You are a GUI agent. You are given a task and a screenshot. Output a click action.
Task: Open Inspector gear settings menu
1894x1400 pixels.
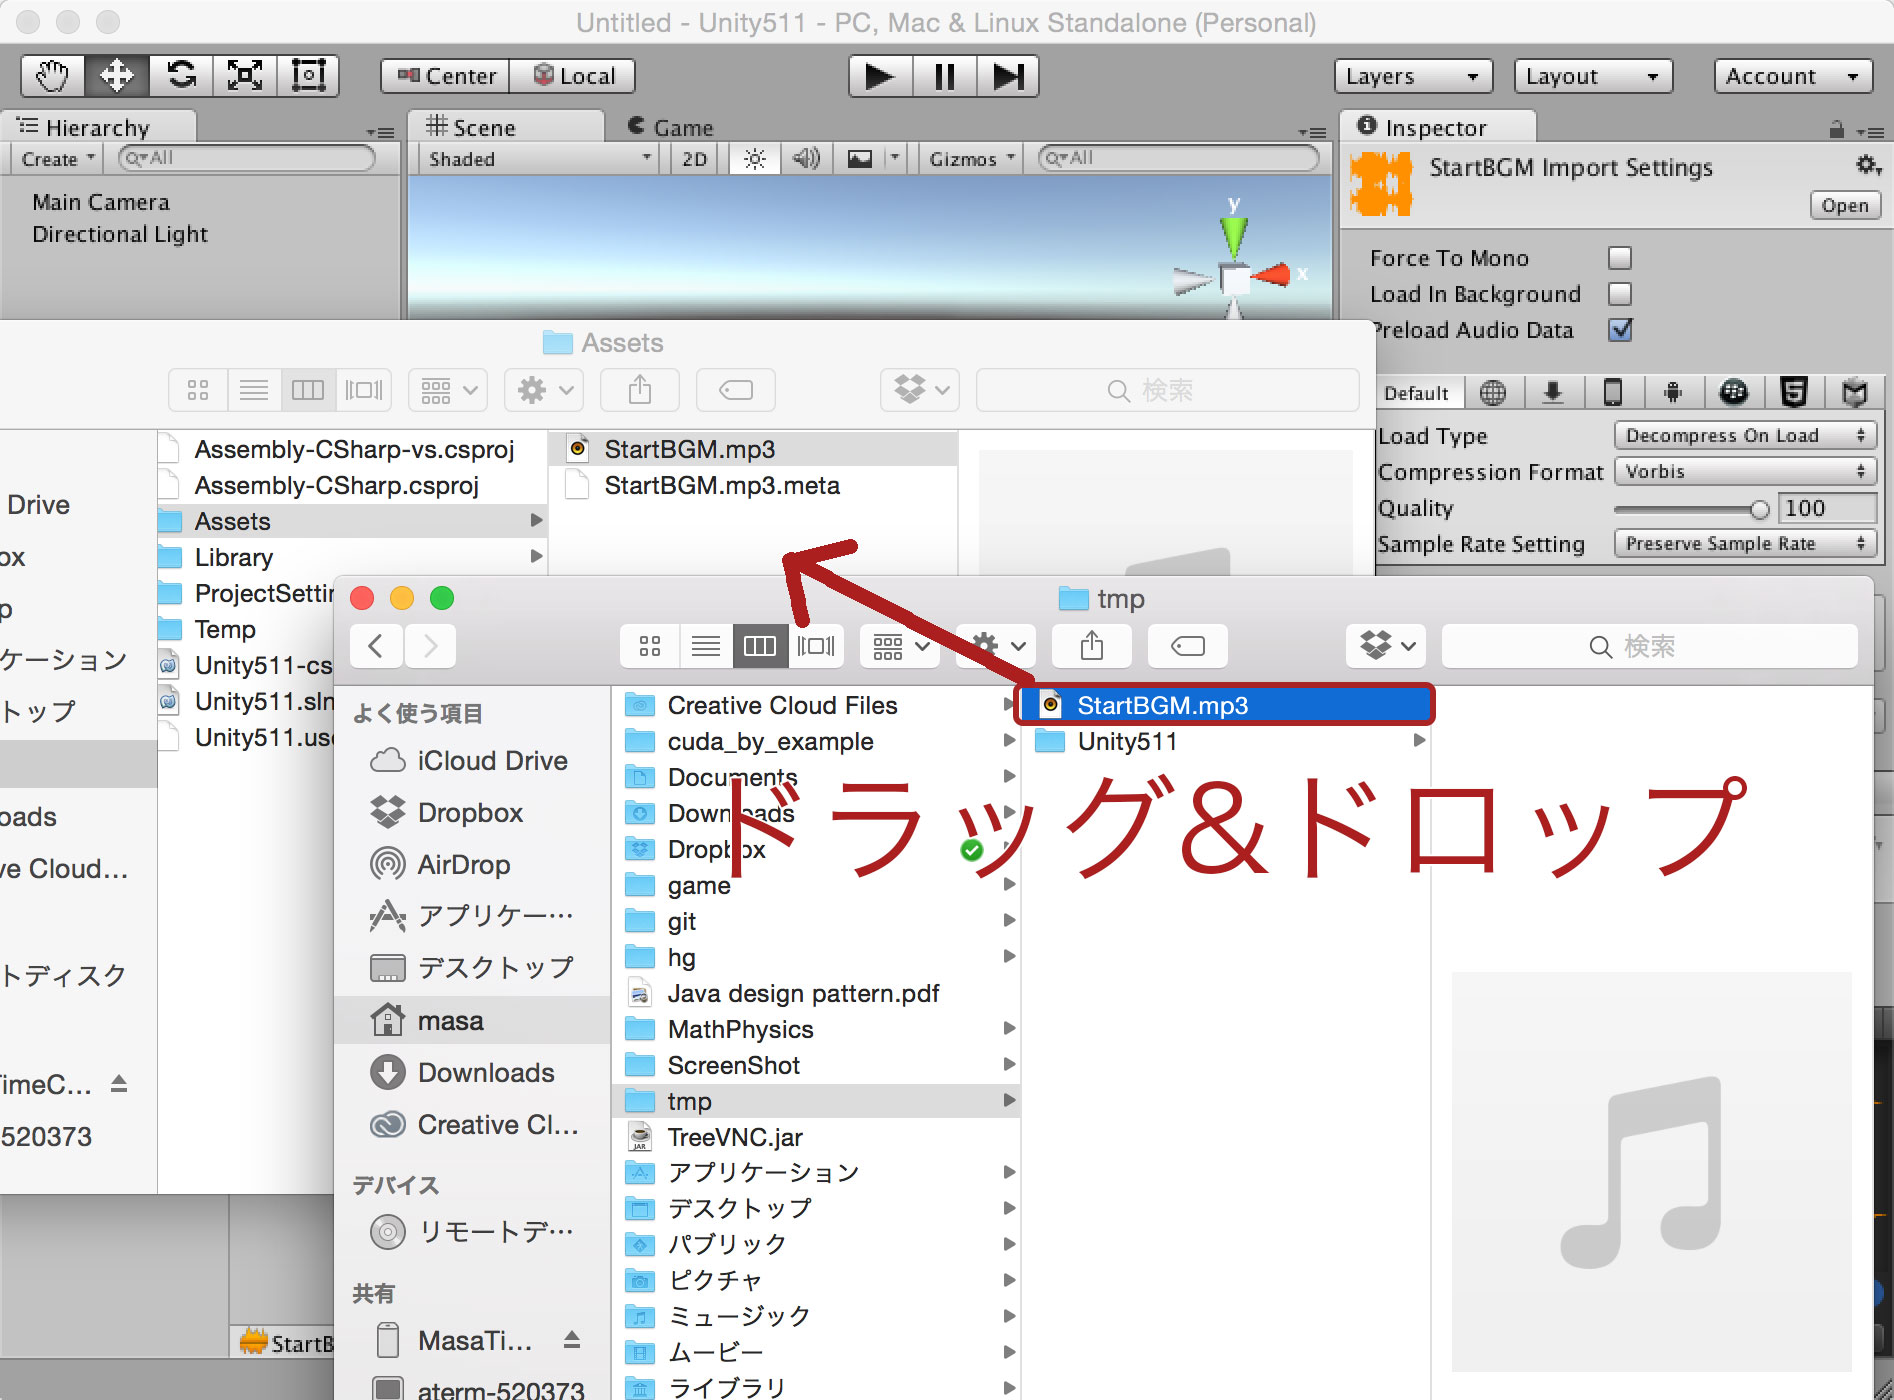tap(1868, 165)
